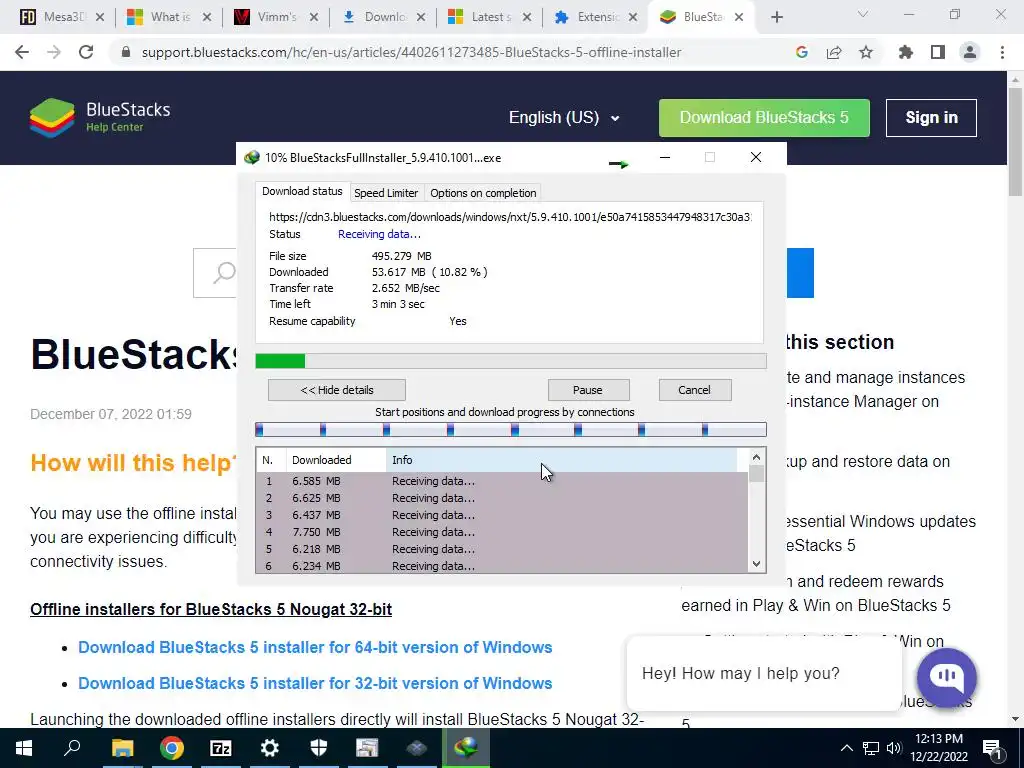Open the tab search chevron in Chrome

(x=863, y=14)
